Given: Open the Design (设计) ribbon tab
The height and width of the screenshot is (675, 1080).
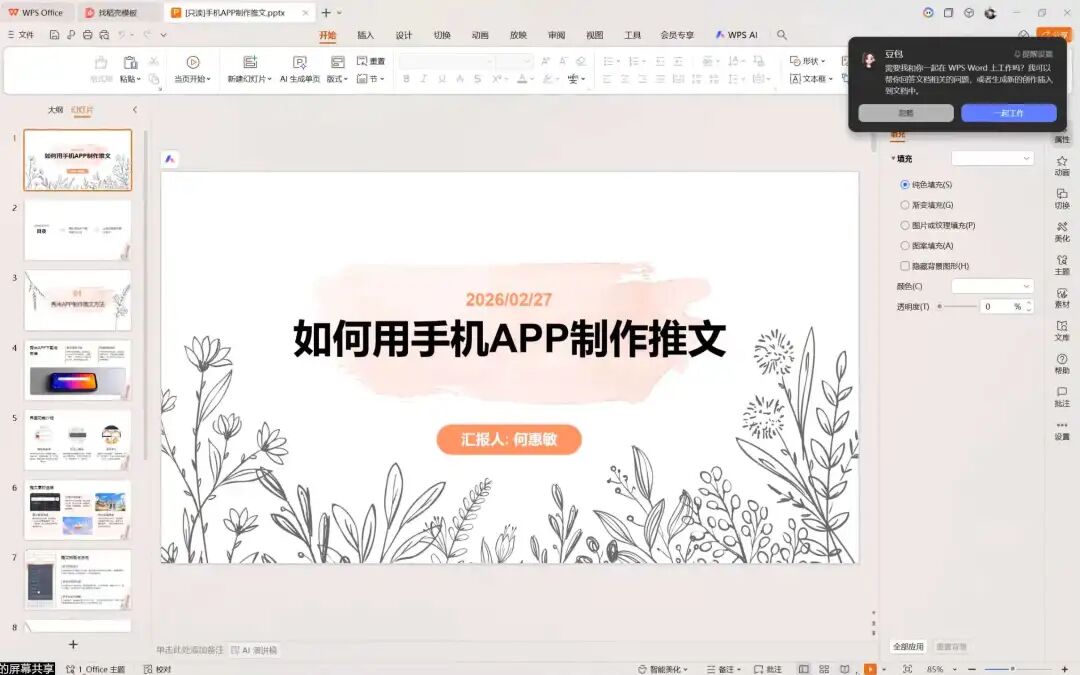Looking at the screenshot, I should [x=404, y=35].
